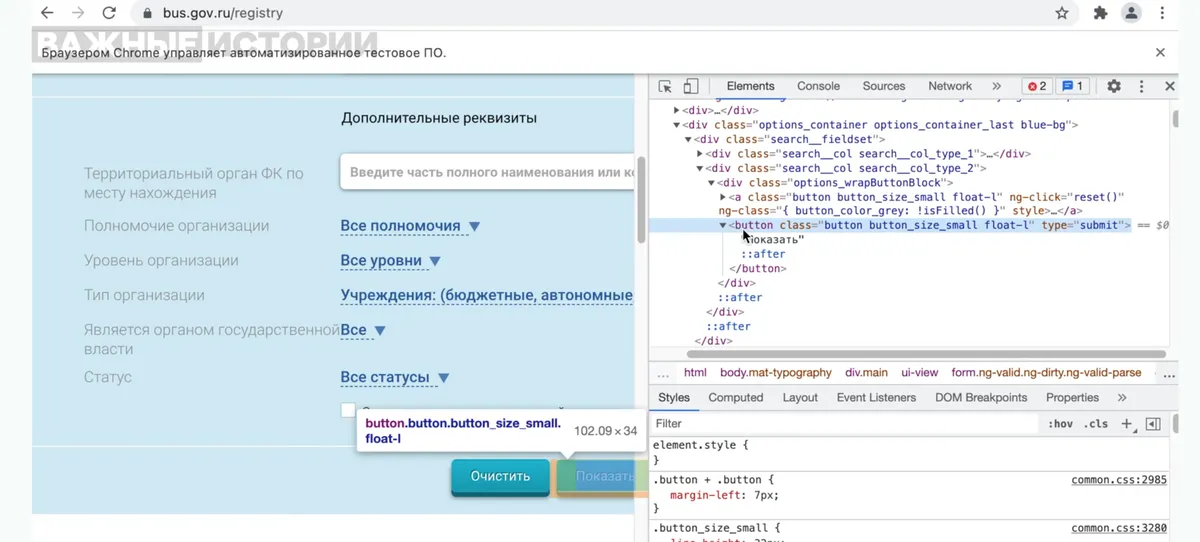Open the DevTools customize three-dot menu

point(1141,86)
